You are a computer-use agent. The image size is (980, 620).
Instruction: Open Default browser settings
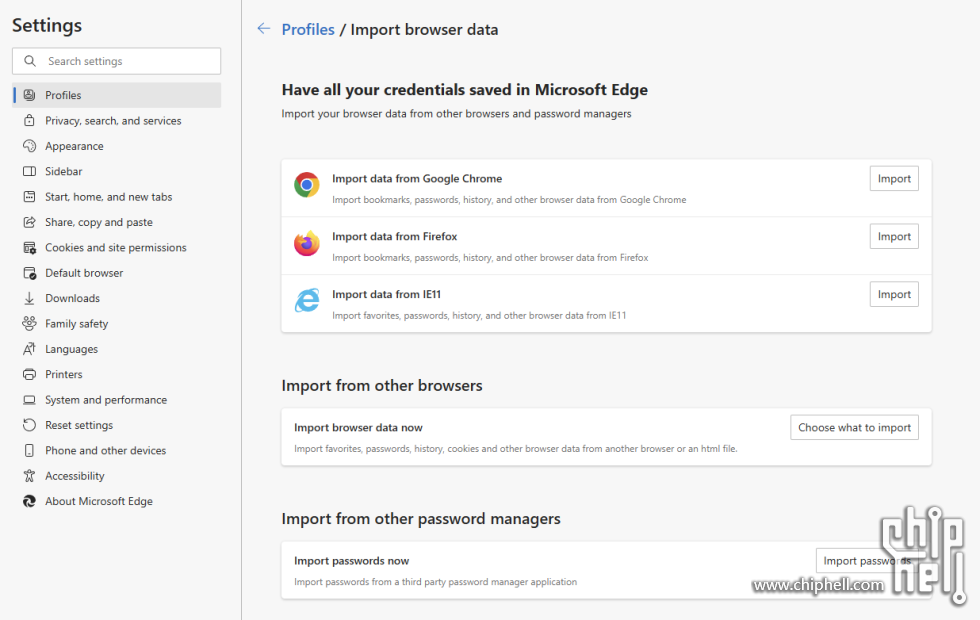pyautogui.click(x=116, y=273)
